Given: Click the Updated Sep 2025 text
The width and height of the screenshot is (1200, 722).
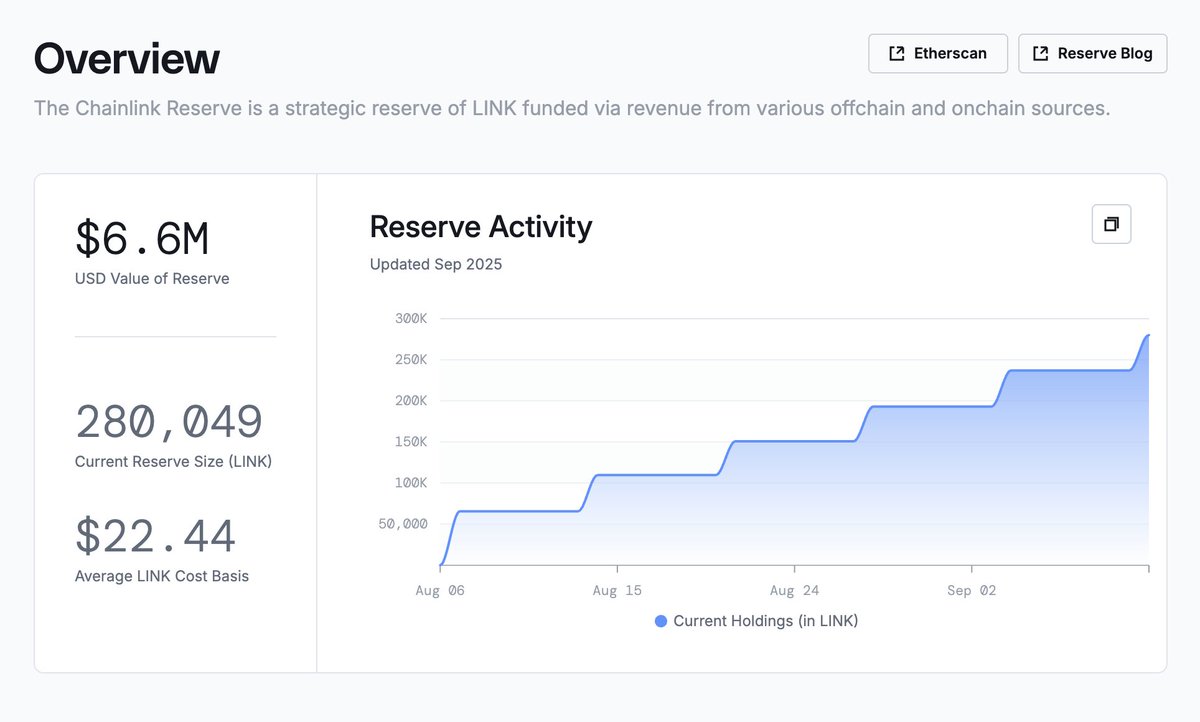Looking at the screenshot, I should [x=436, y=265].
